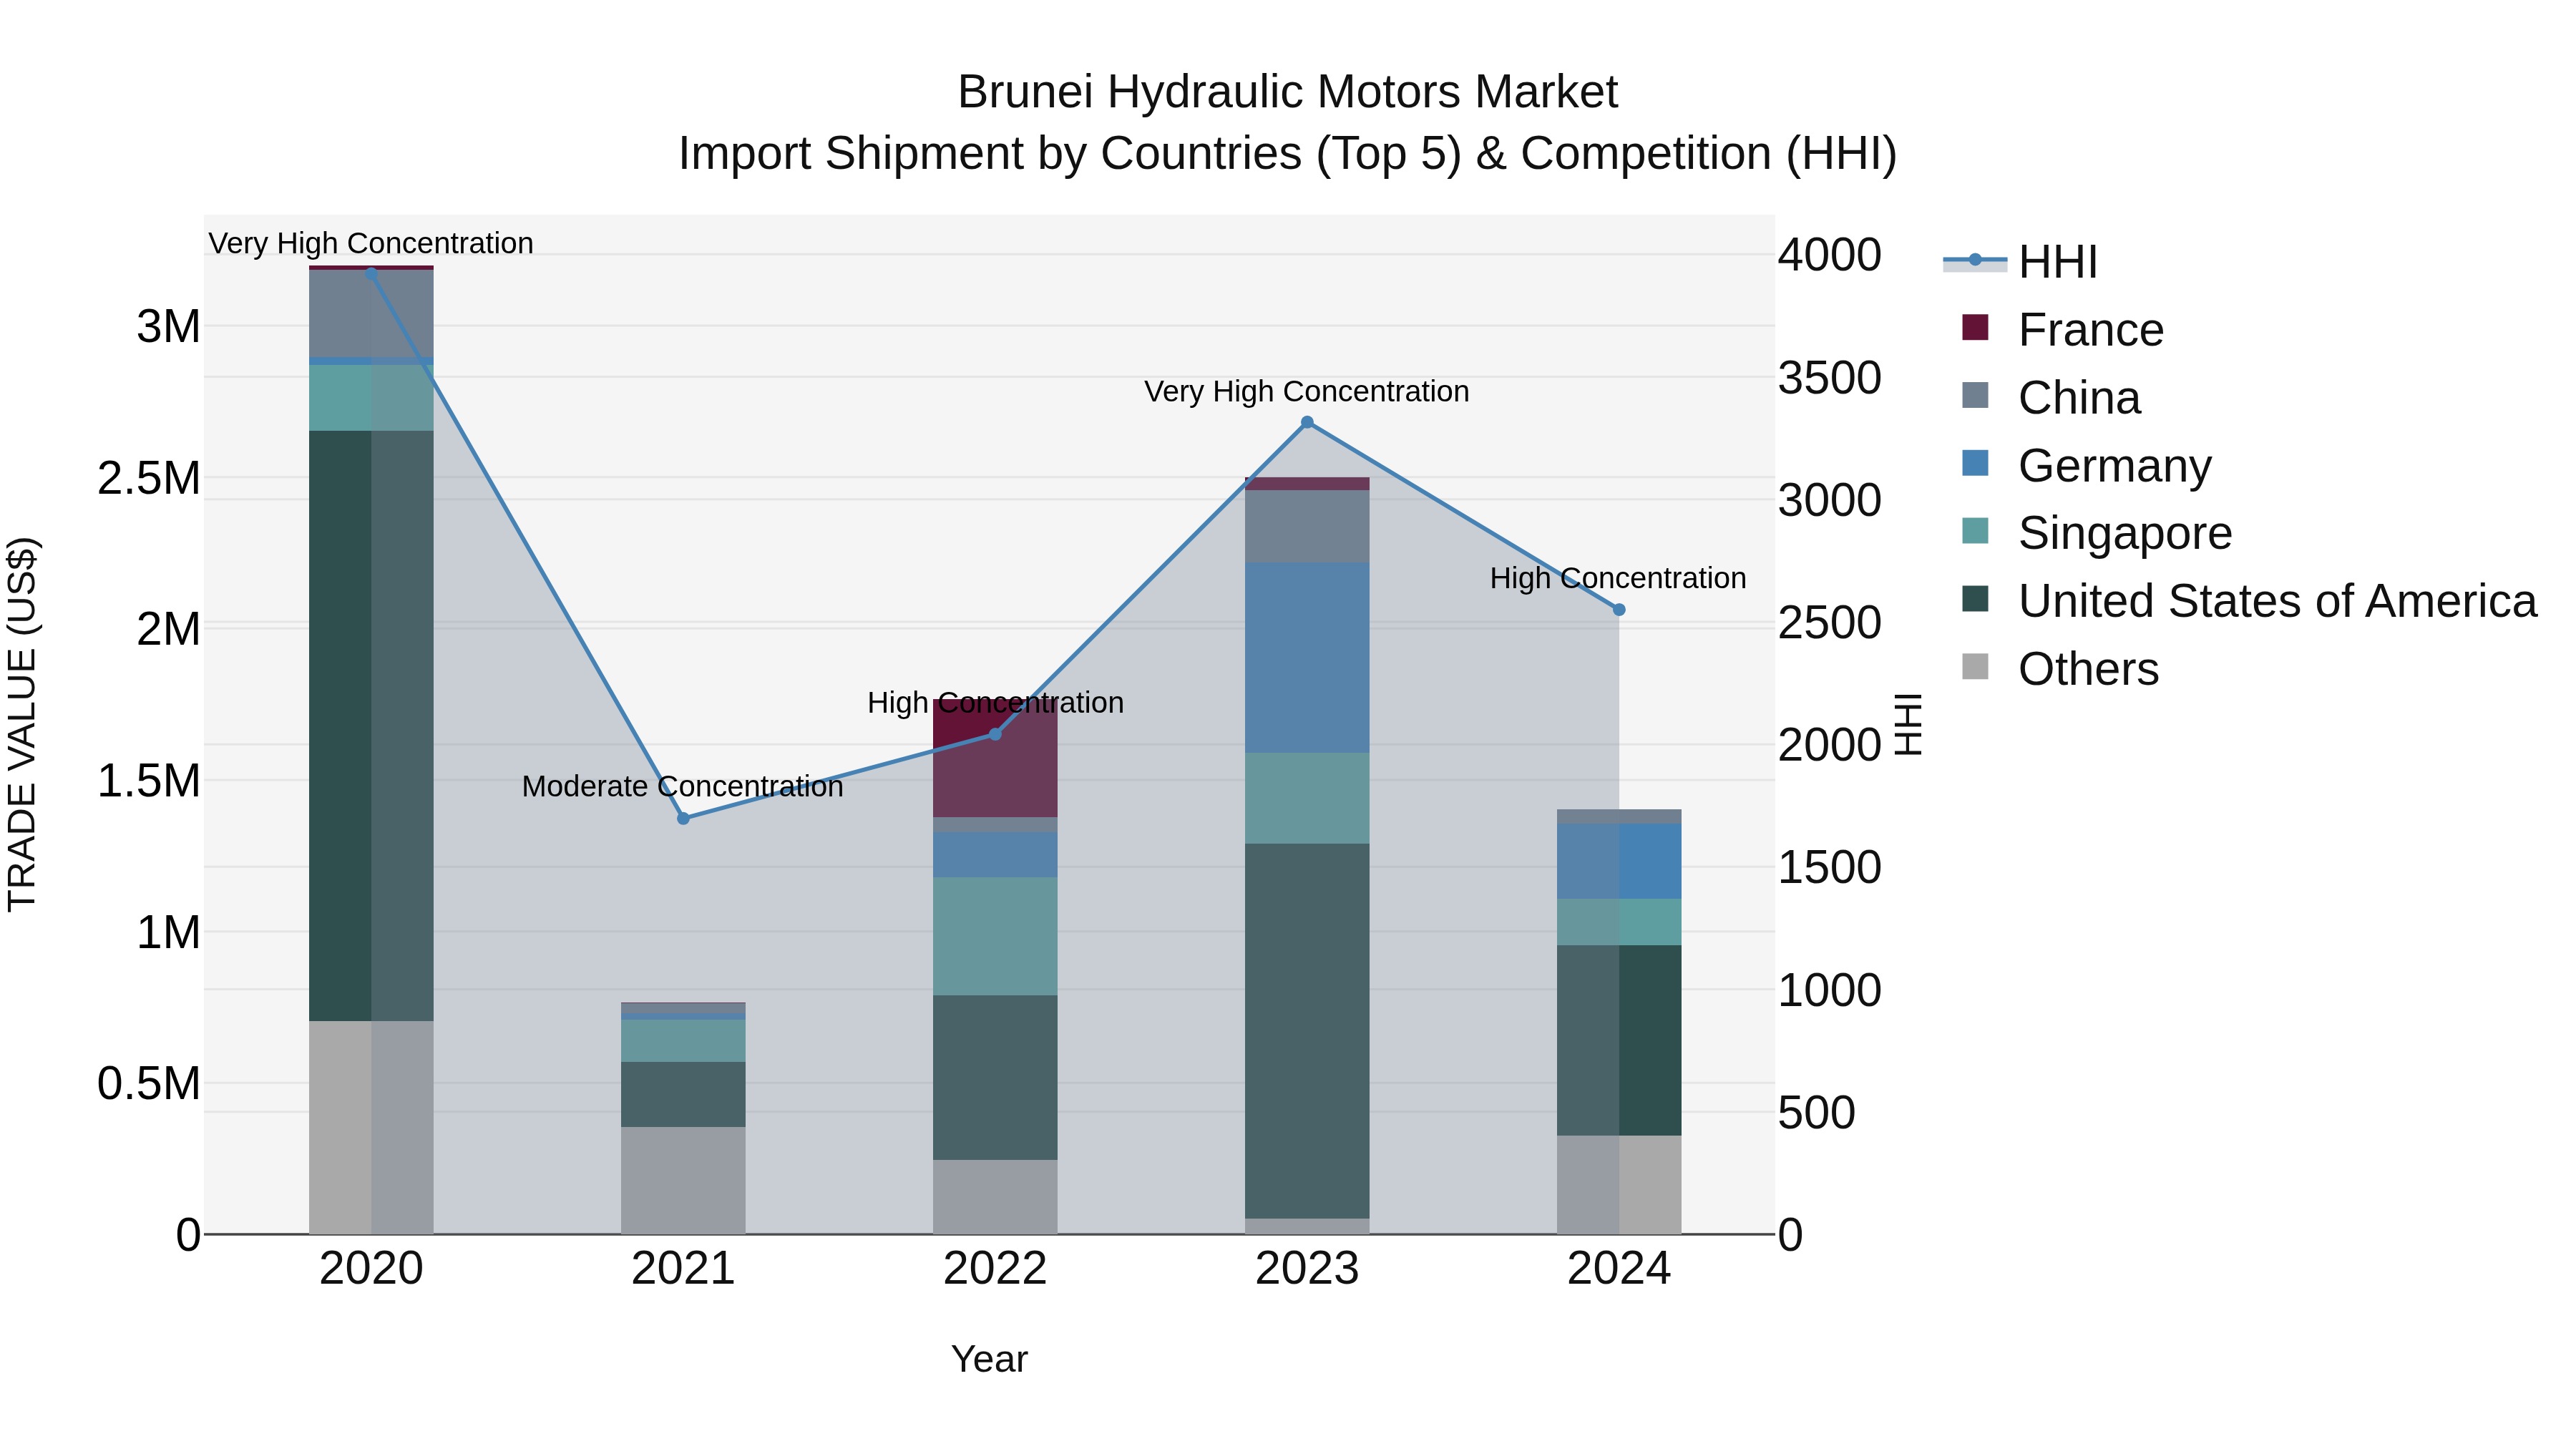Viewport: 2576px width, 1449px height.
Task: Click the 2023 x-axis tick label
Action: pyautogui.click(x=1307, y=1269)
